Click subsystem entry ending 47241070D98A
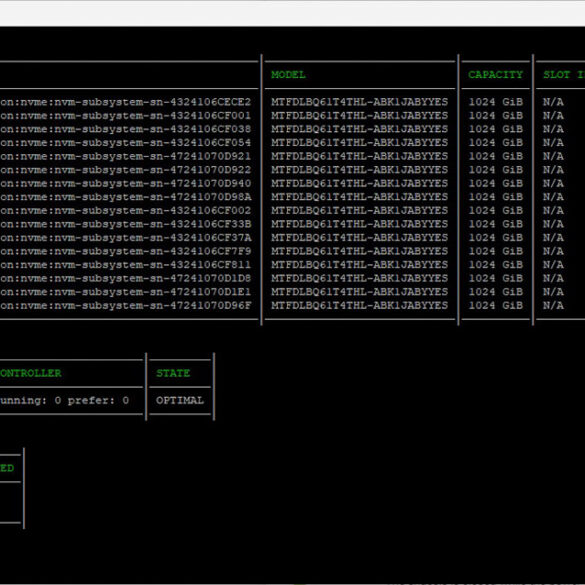This screenshot has width=585, height=585. click(x=125, y=197)
